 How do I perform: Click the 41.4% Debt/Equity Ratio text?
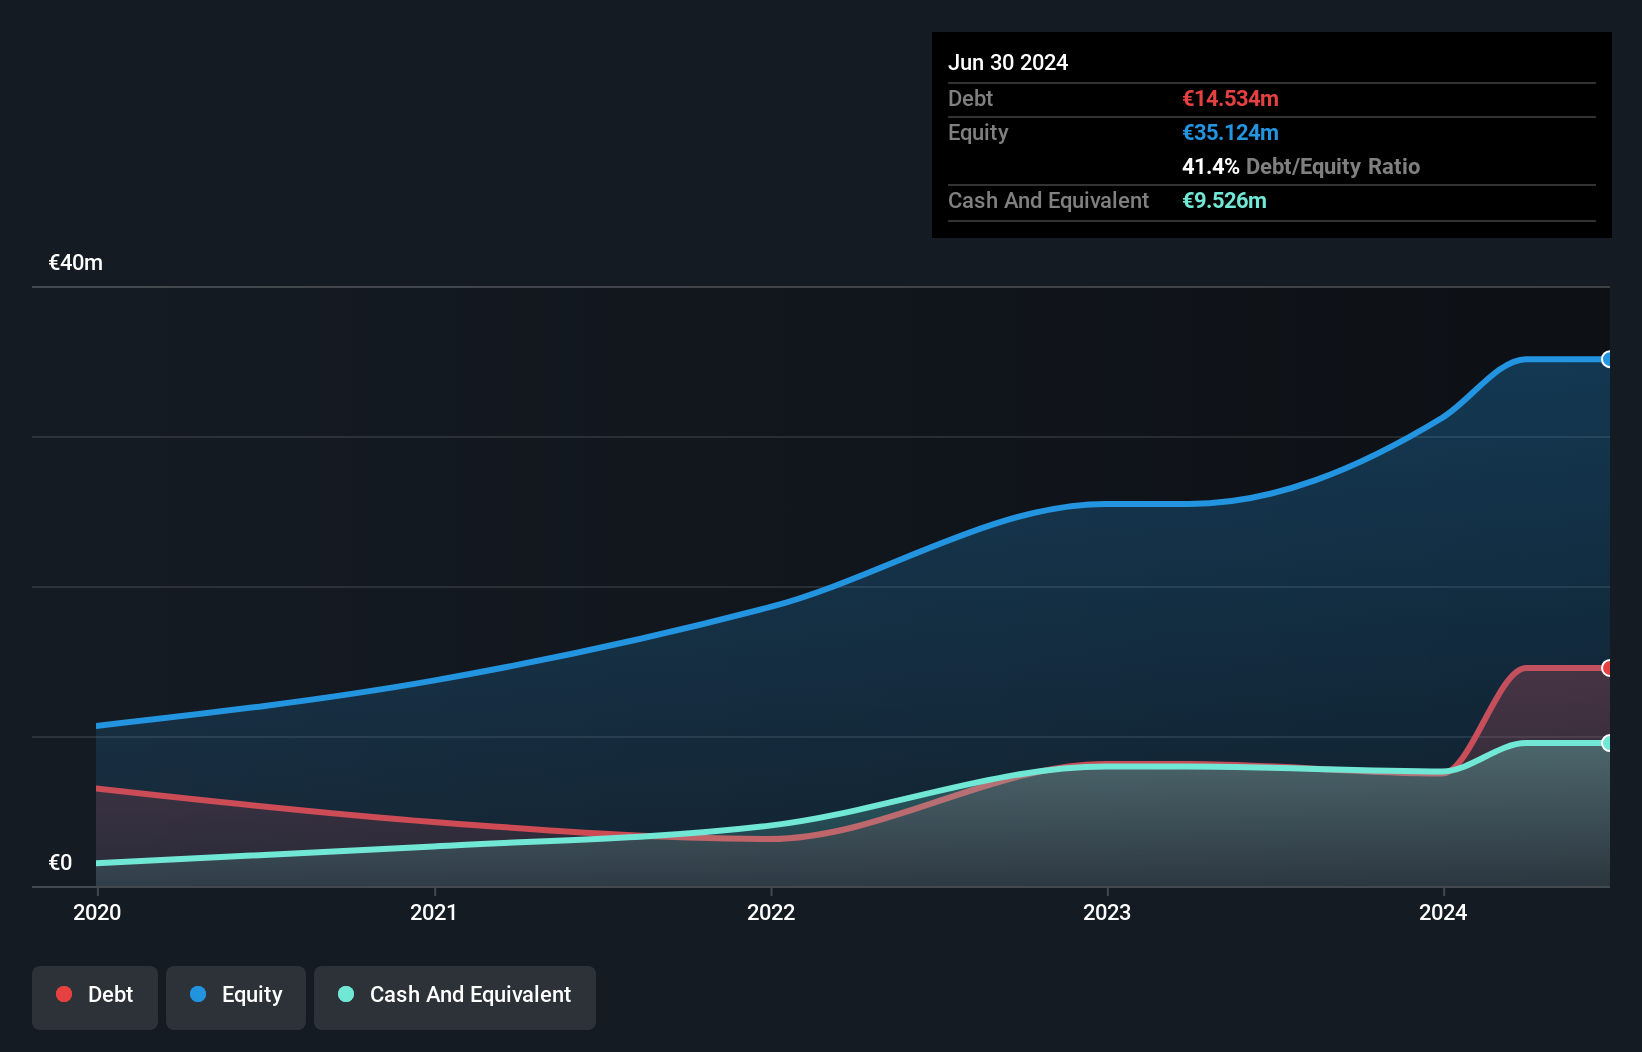click(1301, 167)
